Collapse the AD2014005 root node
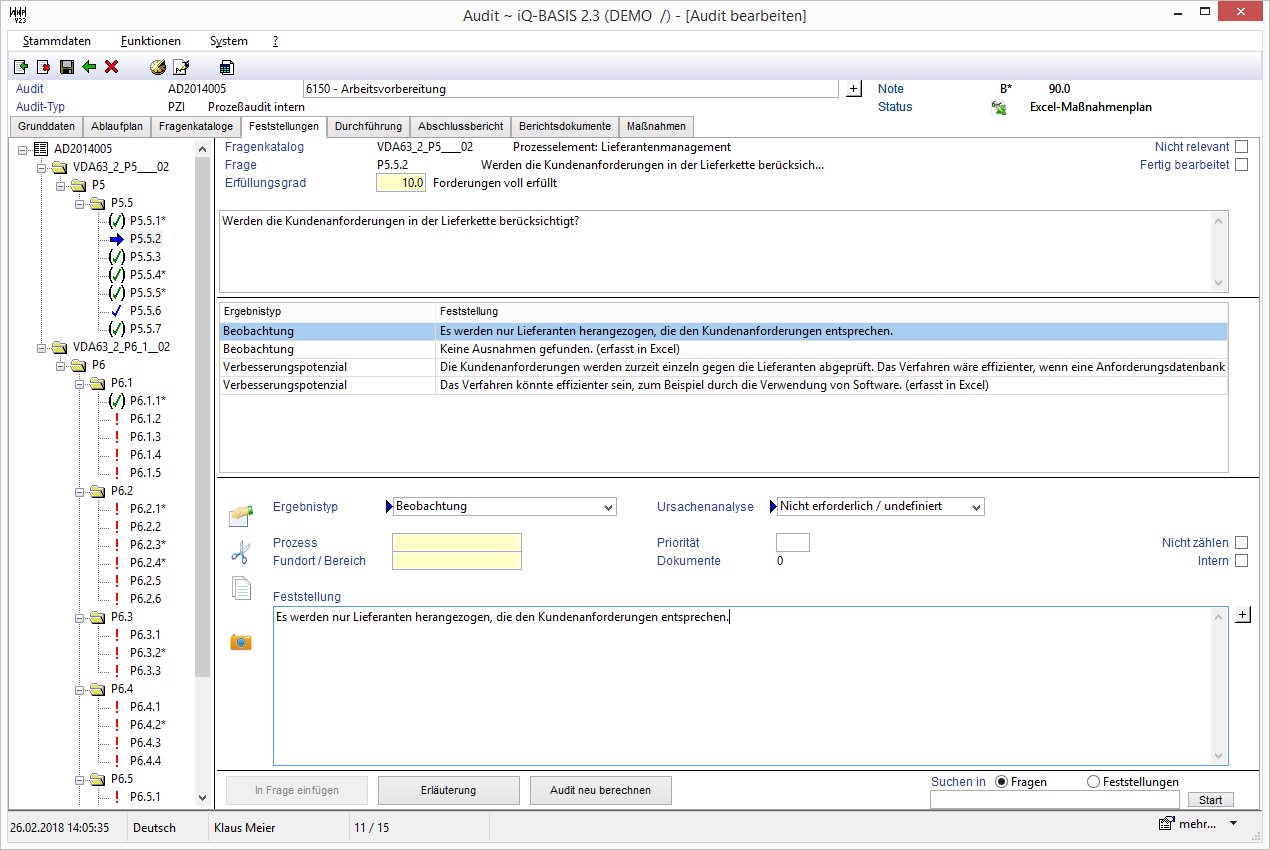This screenshot has width=1270, height=850. pyautogui.click(x=22, y=149)
